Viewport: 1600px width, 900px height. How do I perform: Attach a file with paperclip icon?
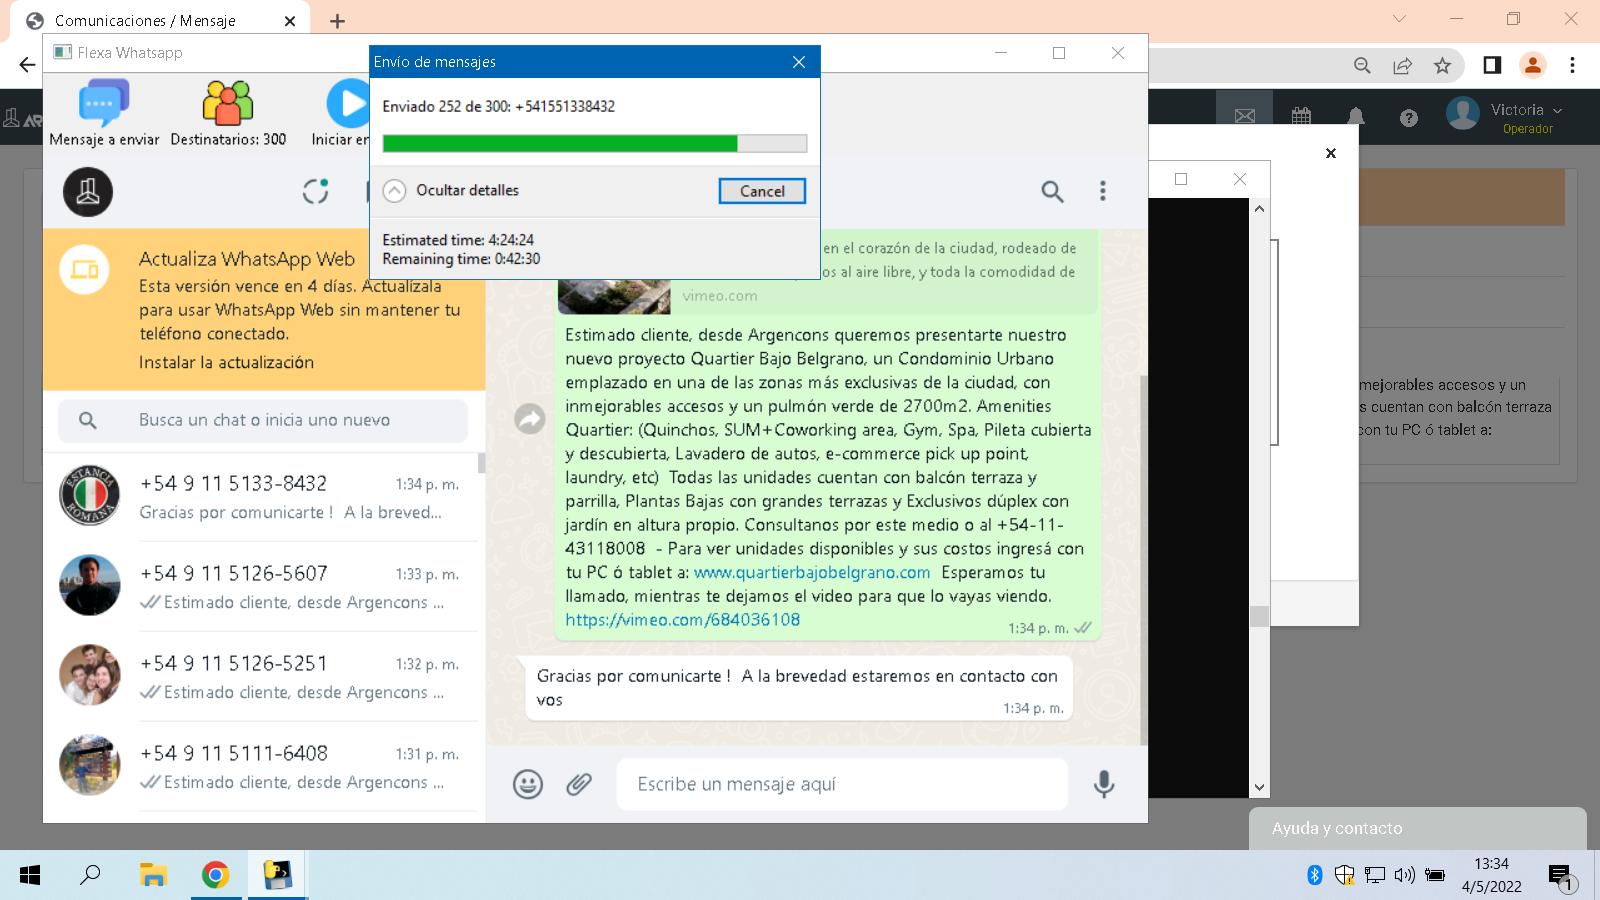coord(579,784)
